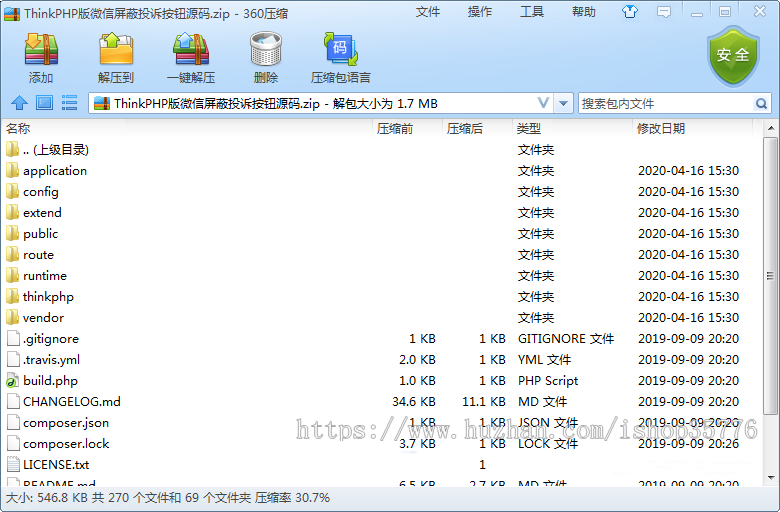The height and width of the screenshot is (512, 780).
Task: Click the MD 文件 type cell of CHANGELOG.md
Action: pyautogui.click(x=543, y=401)
